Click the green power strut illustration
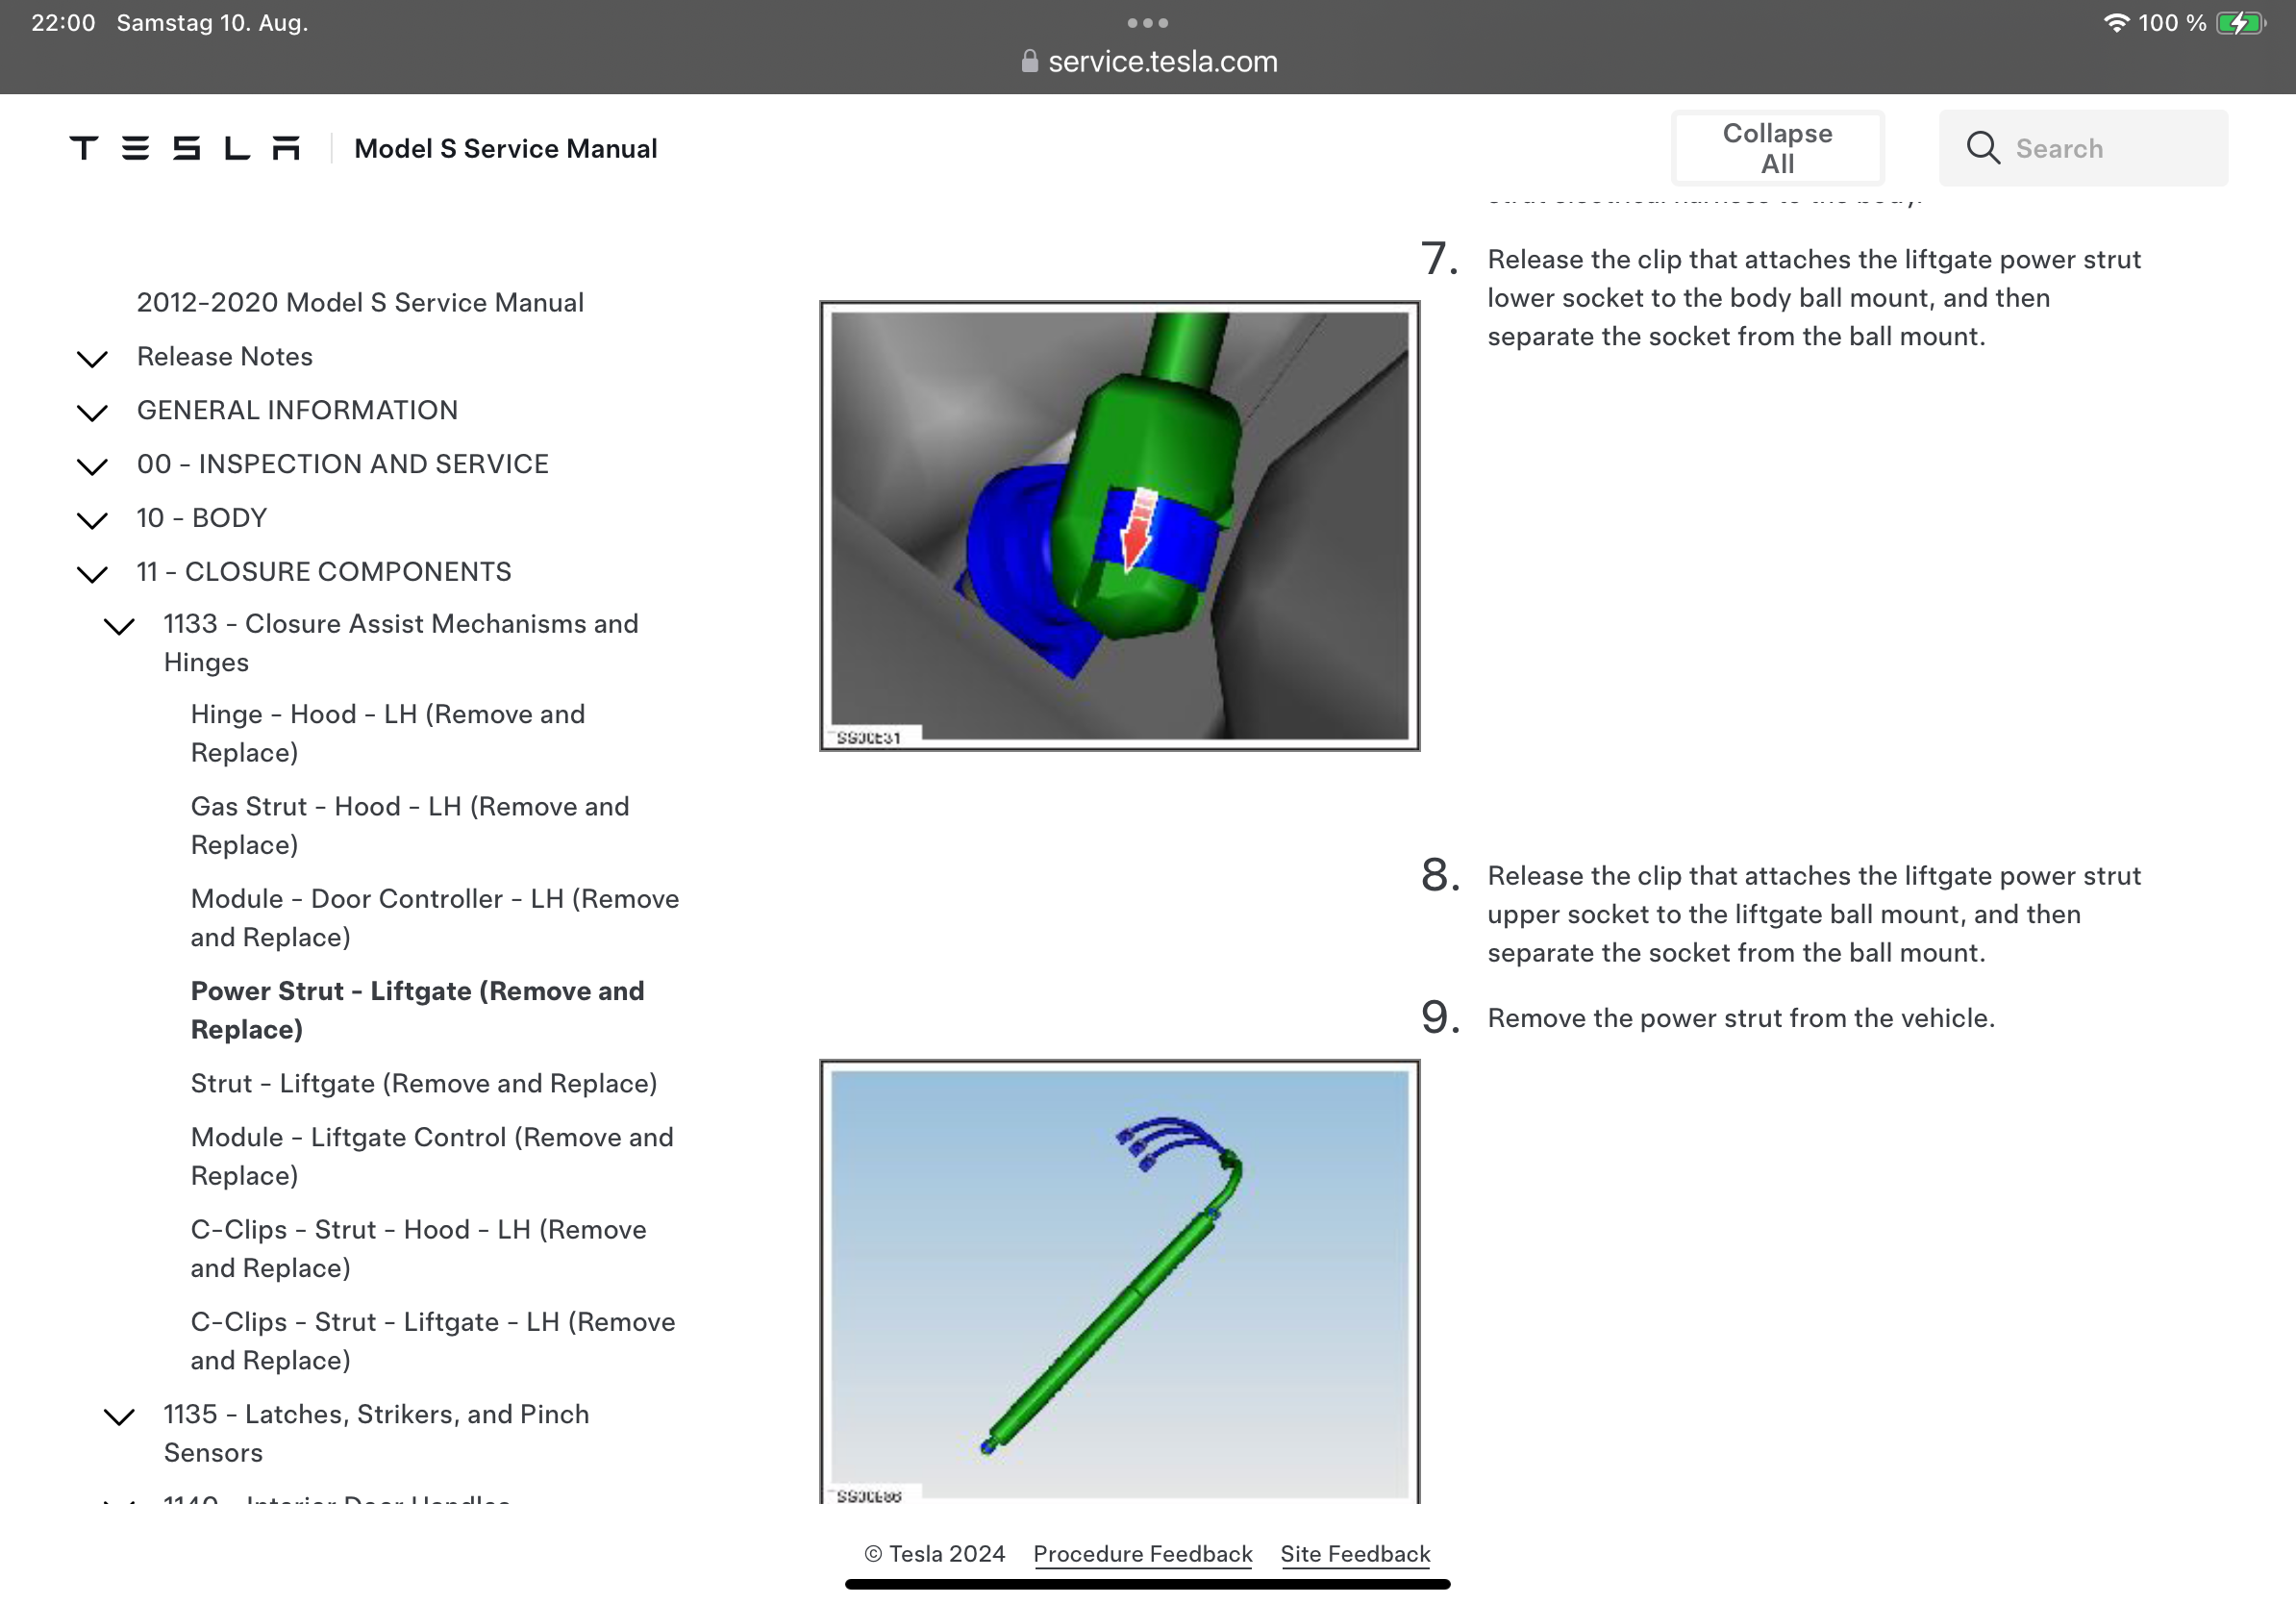Screen dimensions: 2296x1604 [1119, 1282]
